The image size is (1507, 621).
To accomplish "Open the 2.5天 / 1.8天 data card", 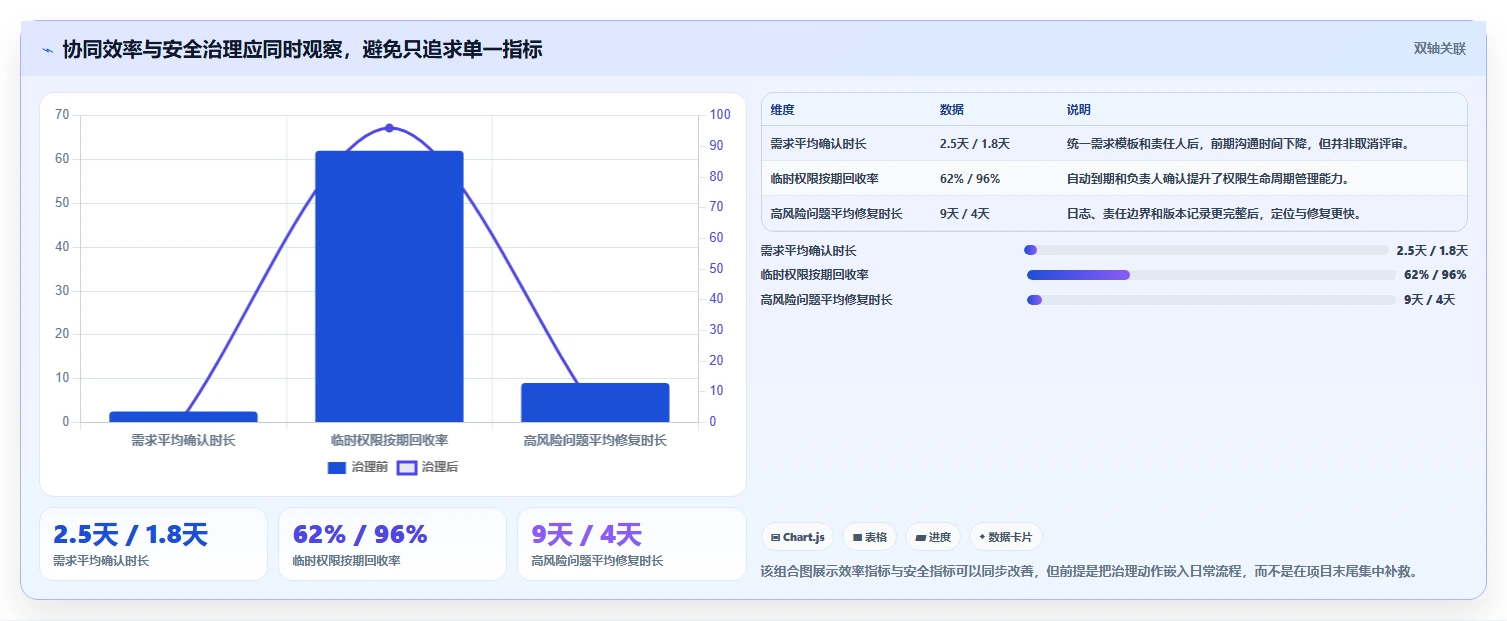I will [x=153, y=544].
